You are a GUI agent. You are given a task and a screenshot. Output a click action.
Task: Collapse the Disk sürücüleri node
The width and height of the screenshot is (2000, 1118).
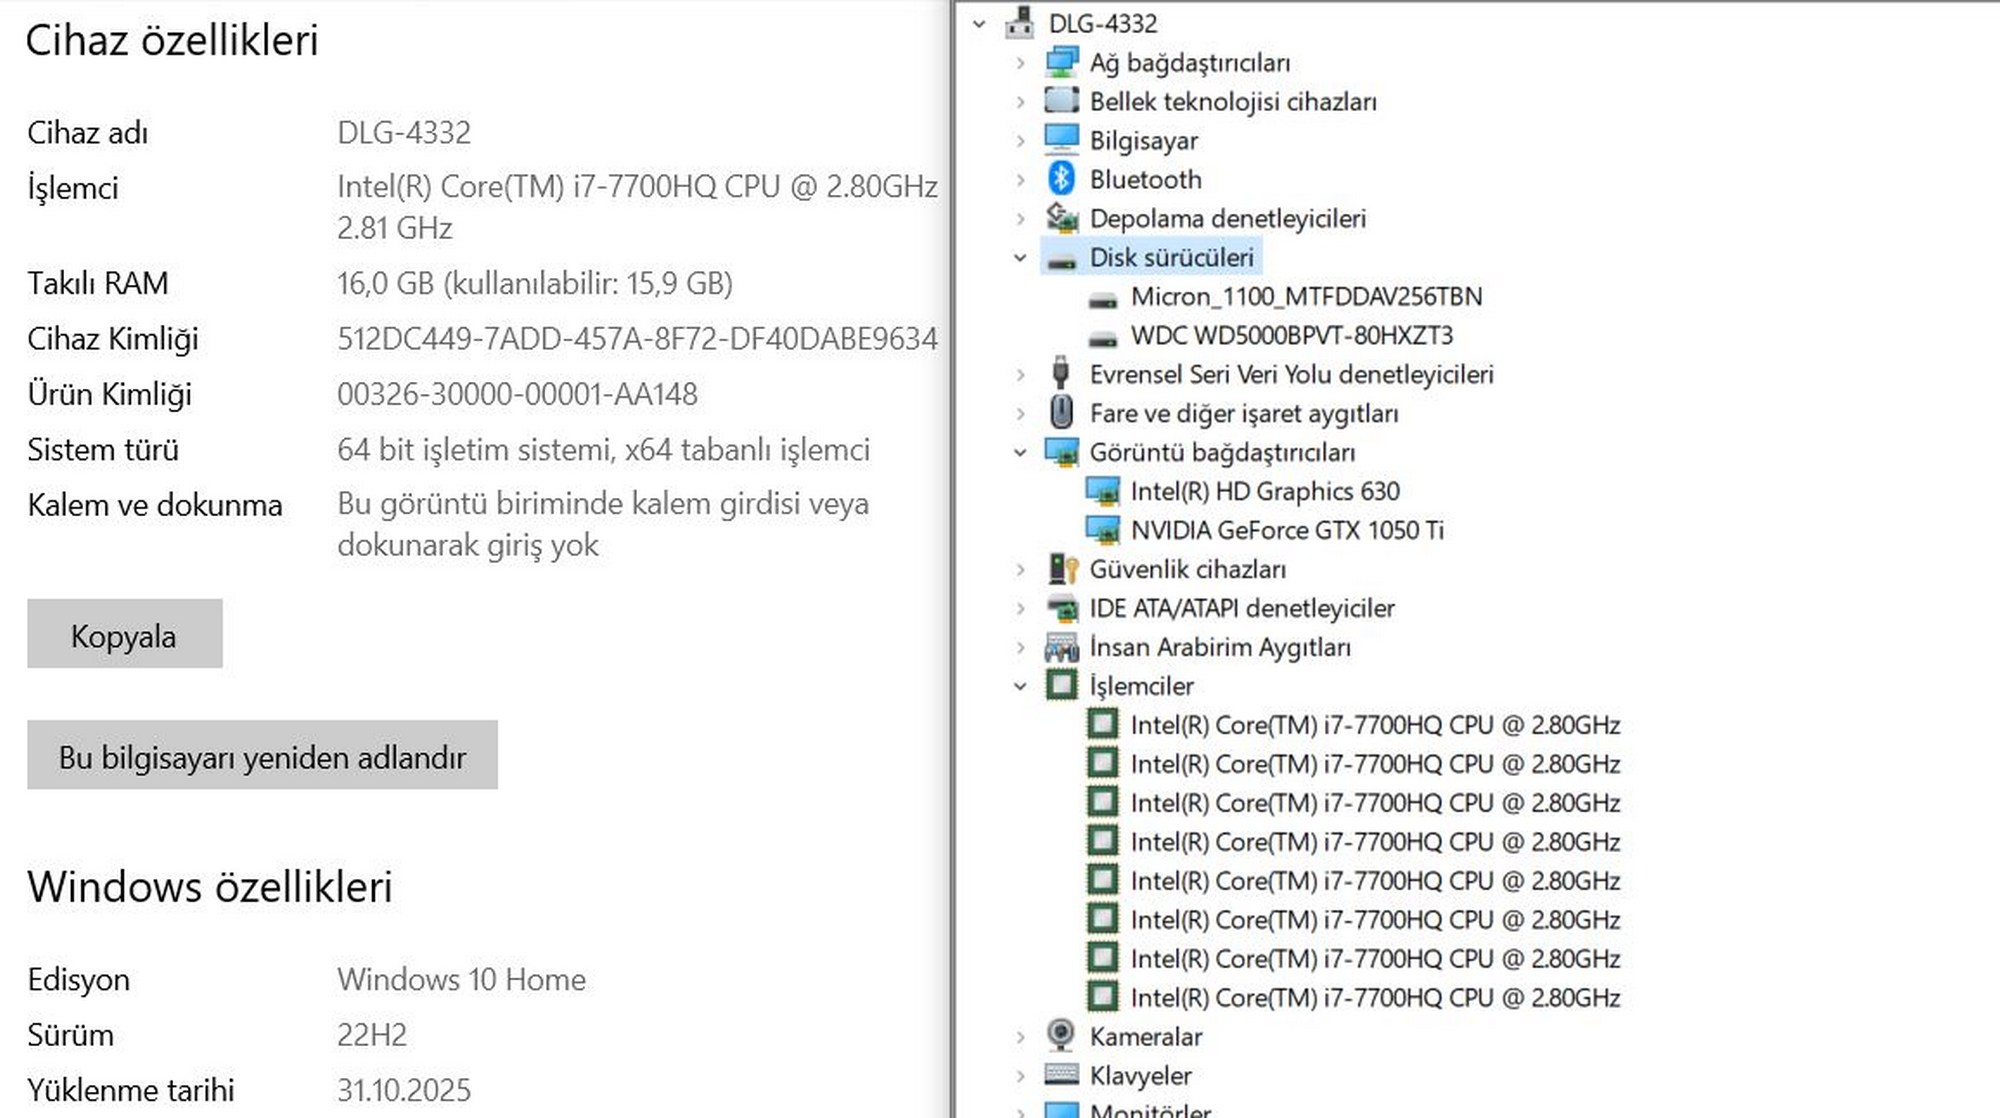(x=1020, y=258)
